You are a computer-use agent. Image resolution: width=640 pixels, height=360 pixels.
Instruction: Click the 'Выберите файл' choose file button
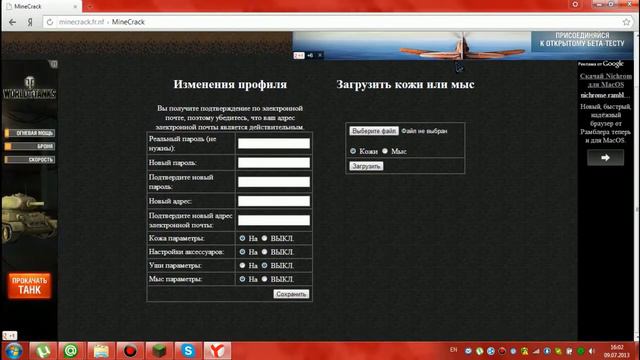point(374,131)
